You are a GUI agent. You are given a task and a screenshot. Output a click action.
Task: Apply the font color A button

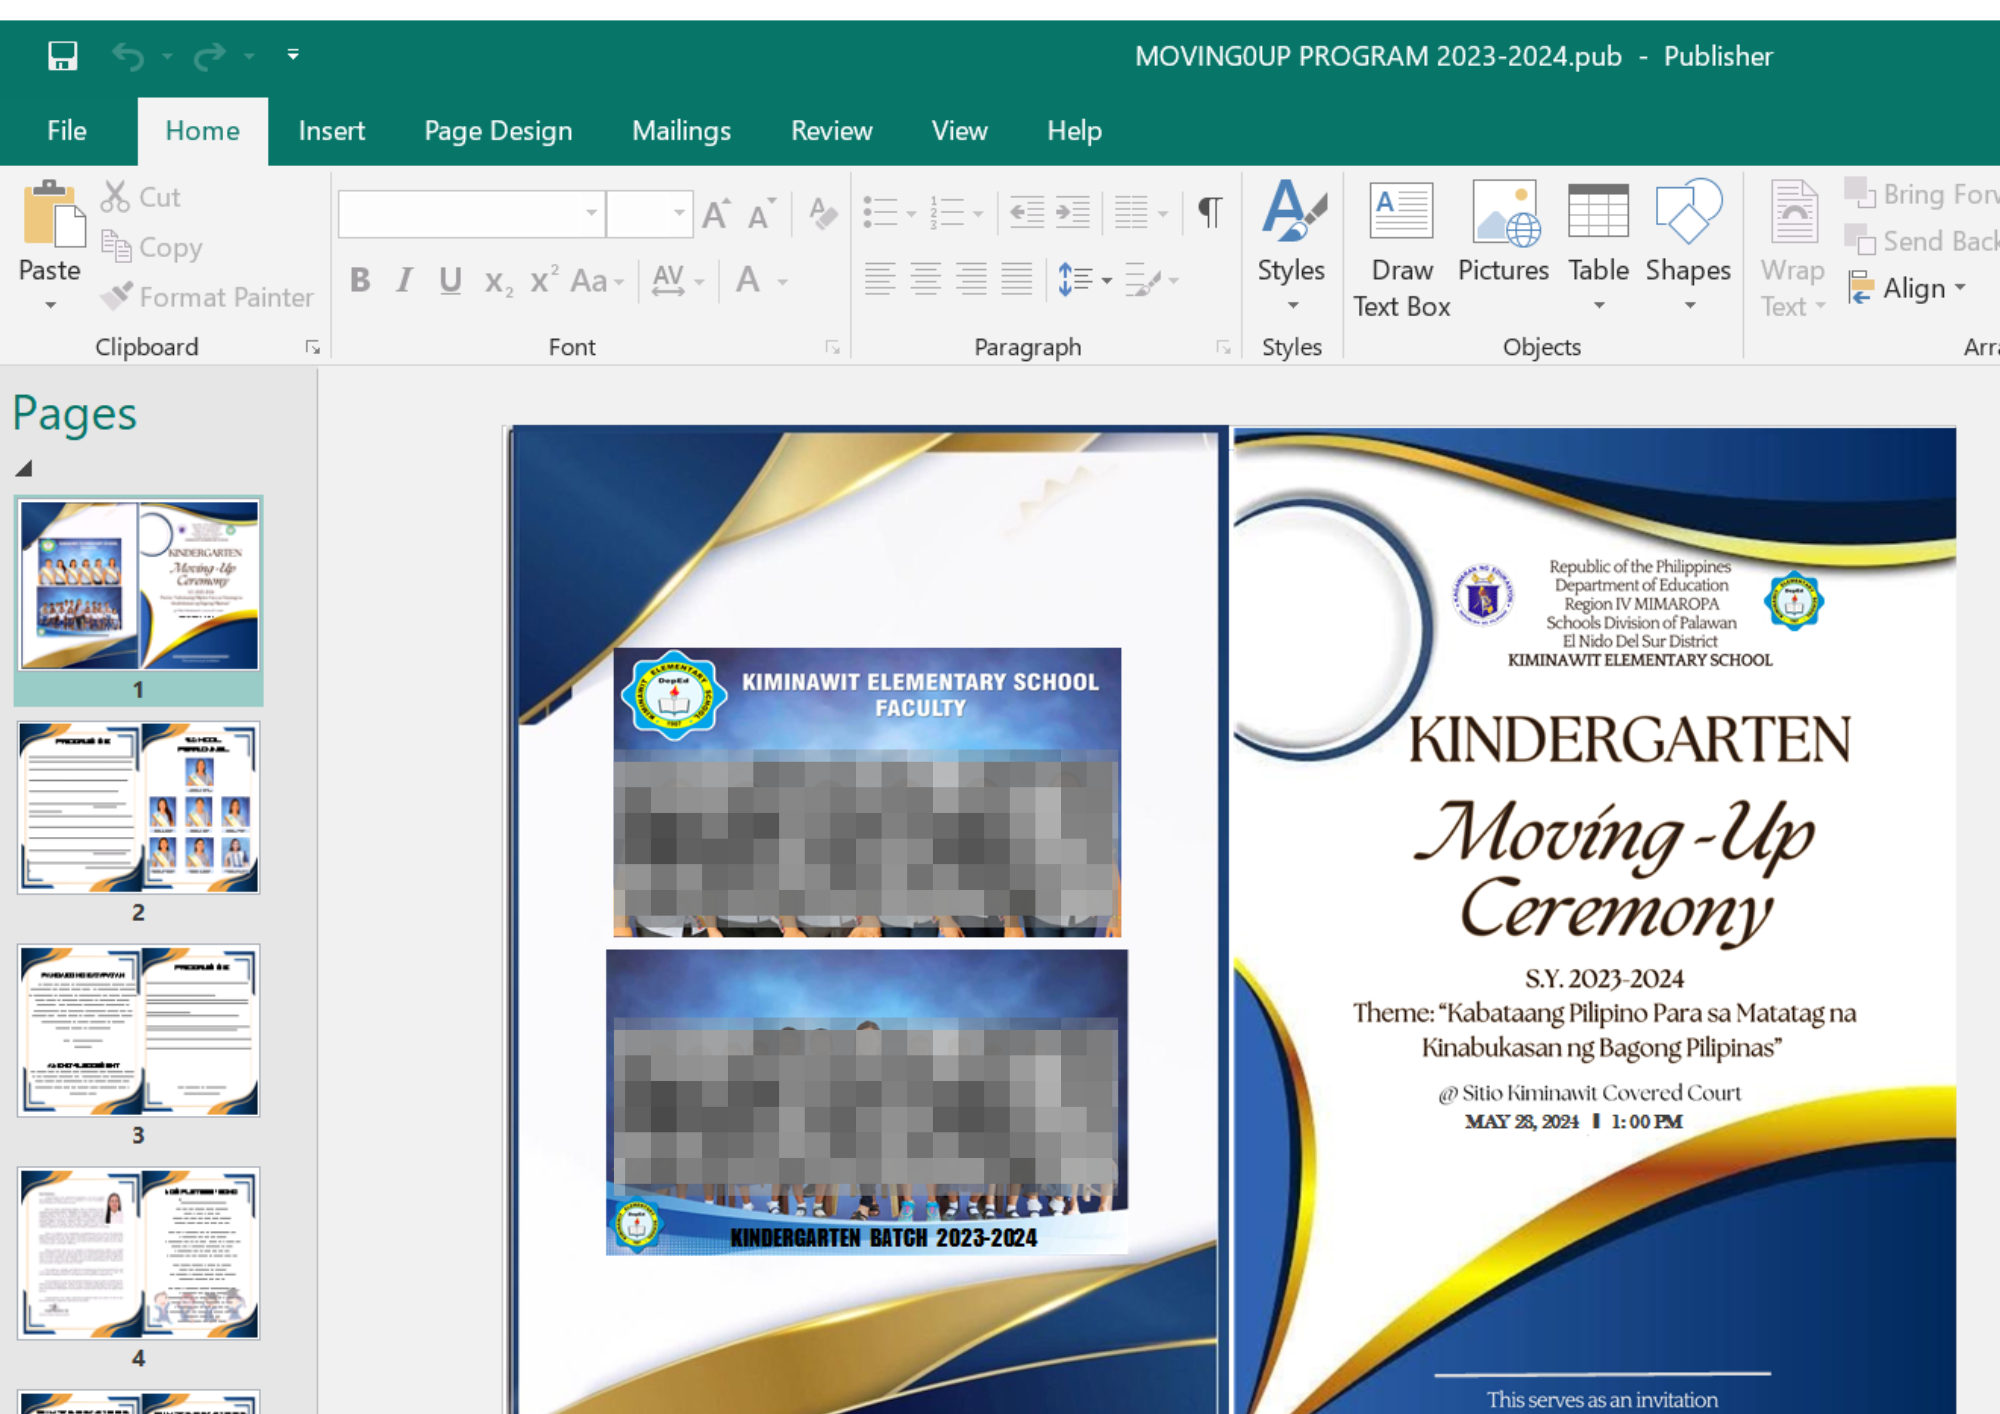(748, 280)
